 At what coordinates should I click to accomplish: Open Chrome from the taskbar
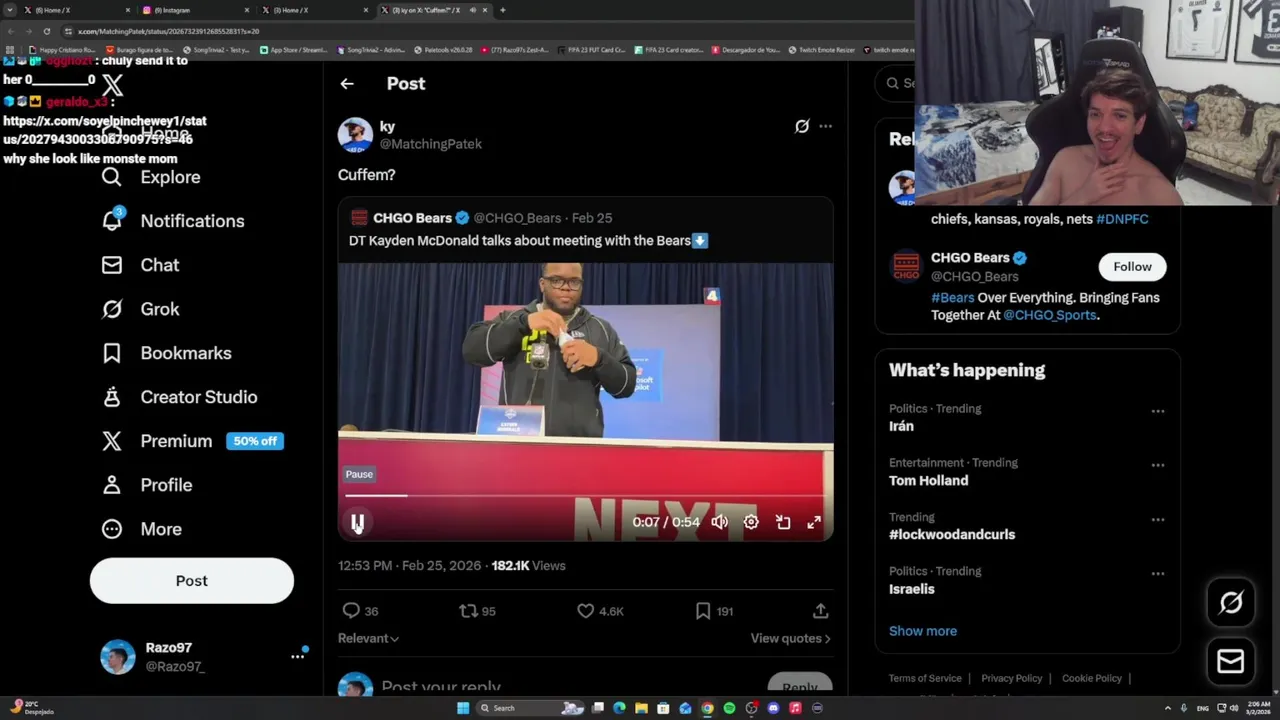pos(707,708)
